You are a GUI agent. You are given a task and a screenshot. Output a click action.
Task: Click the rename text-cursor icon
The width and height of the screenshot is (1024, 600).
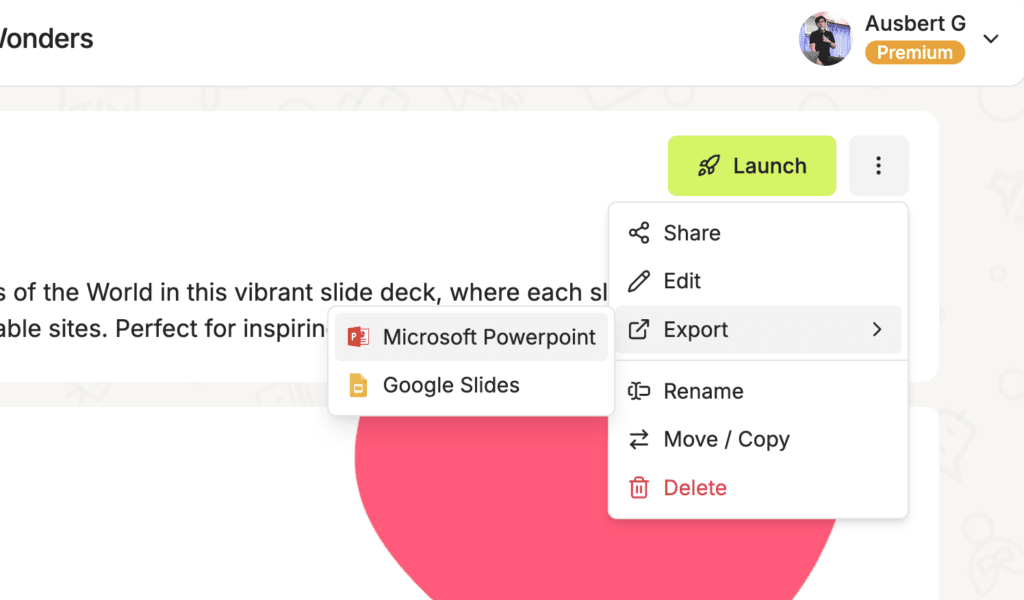pos(639,391)
